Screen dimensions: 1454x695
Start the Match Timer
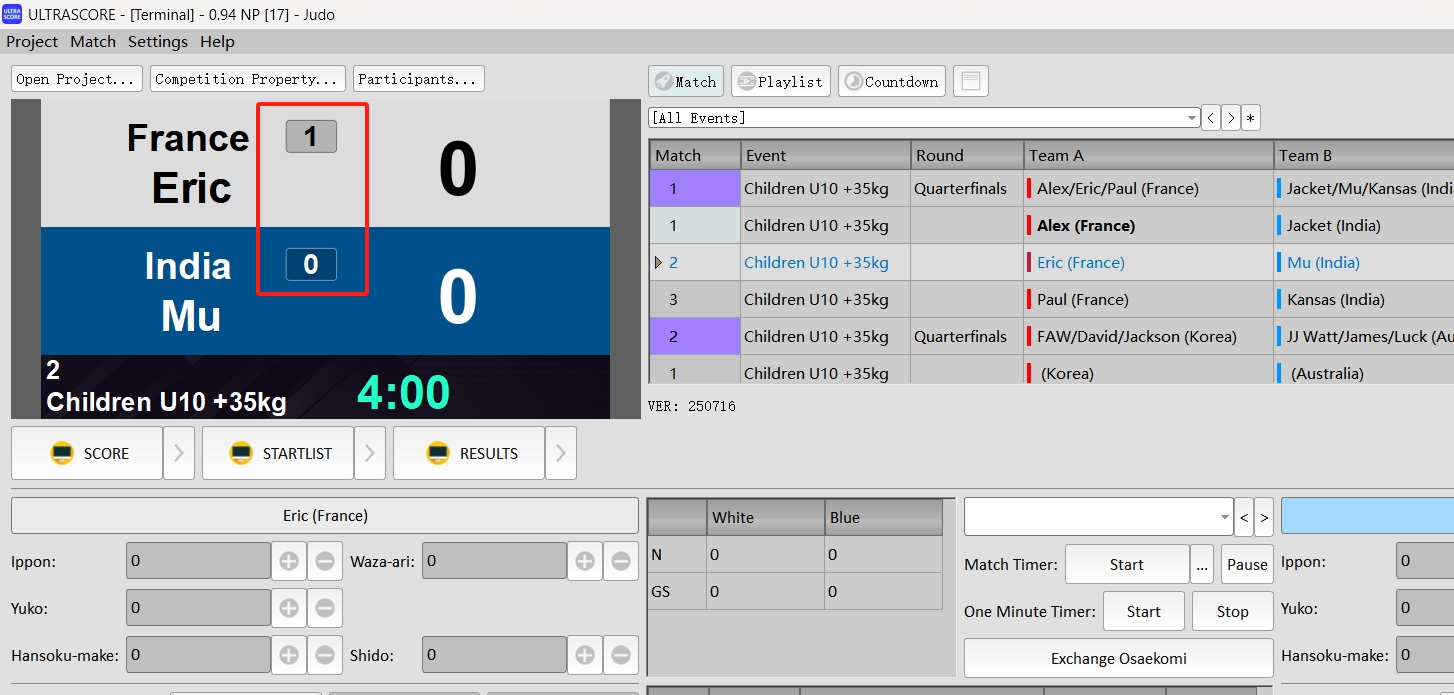[x=1126, y=564]
